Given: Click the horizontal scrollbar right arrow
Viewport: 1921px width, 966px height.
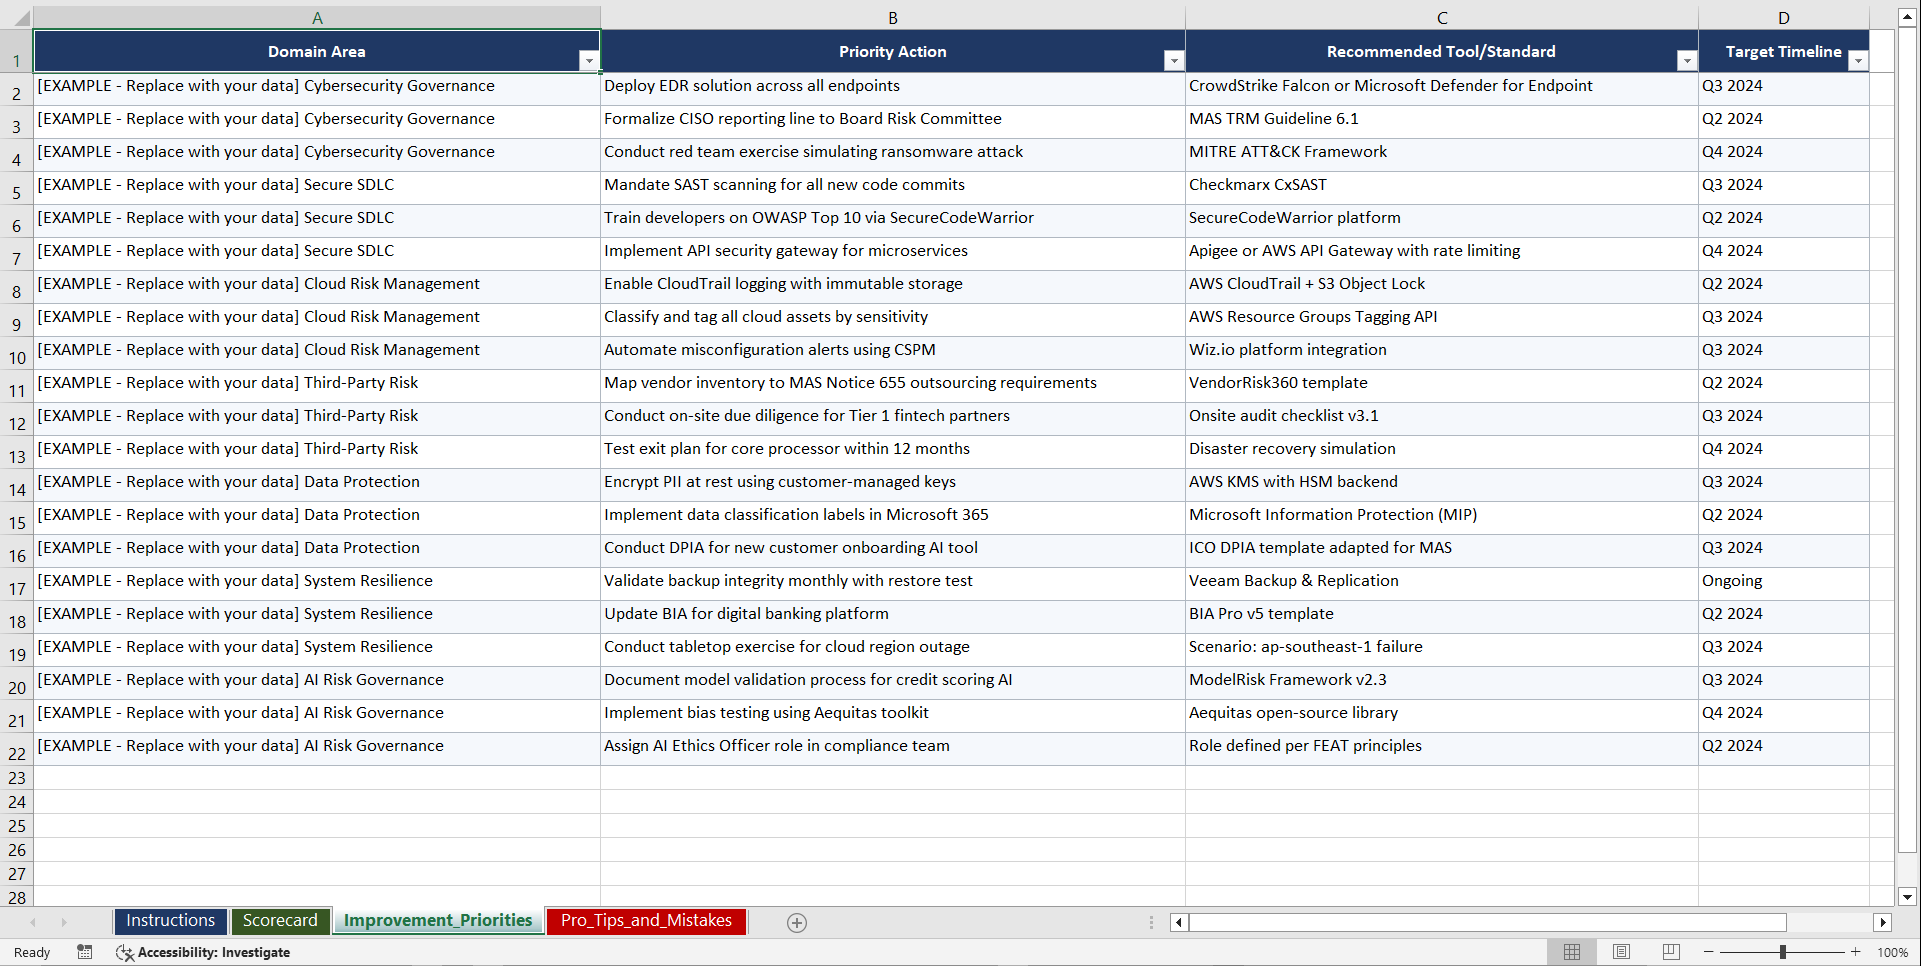Looking at the screenshot, I should tap(1883, 922).
